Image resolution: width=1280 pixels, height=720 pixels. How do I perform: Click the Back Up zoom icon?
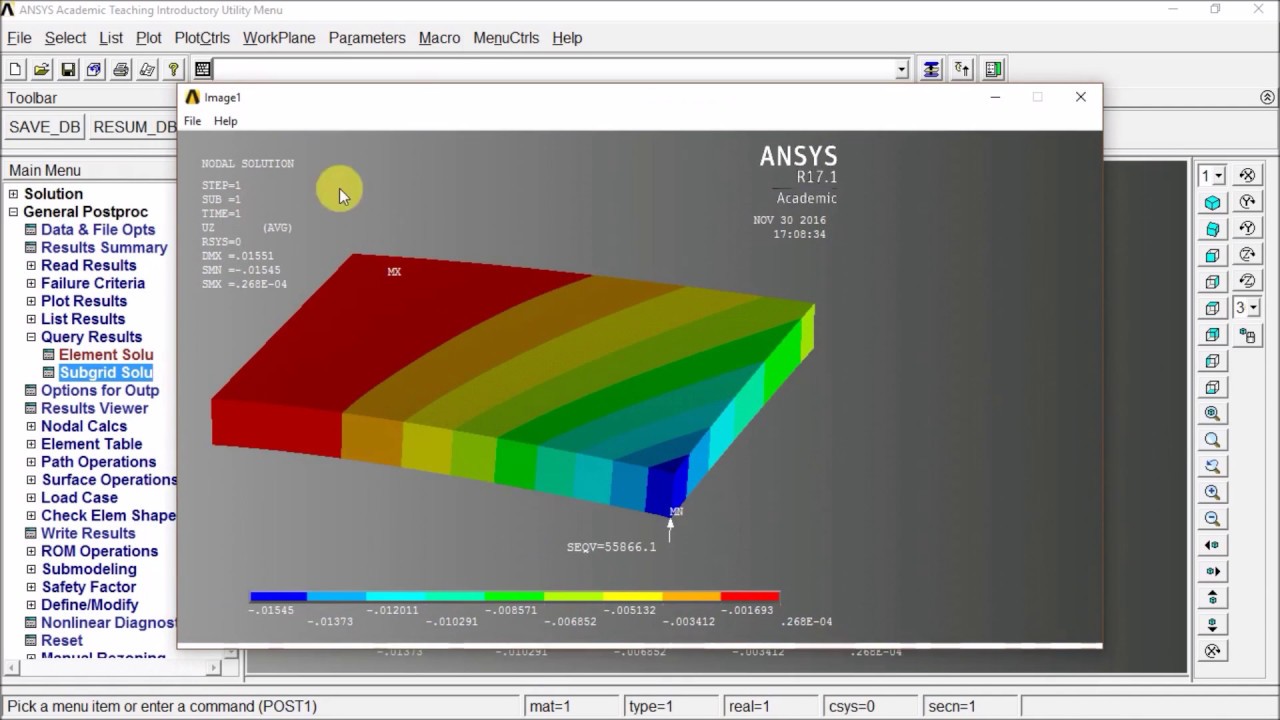click(1213, 466)
